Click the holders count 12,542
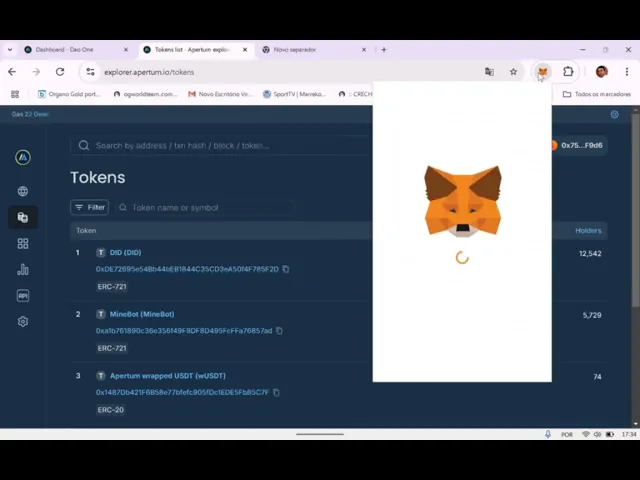 point(590,253)
